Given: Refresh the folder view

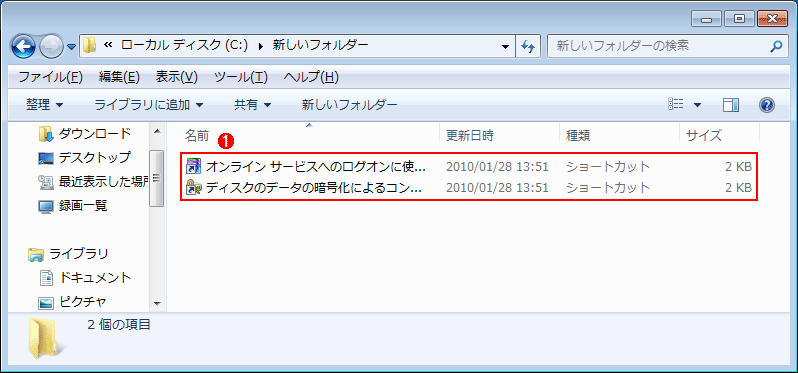Looking at the screenshot, I should click(527, 47).
